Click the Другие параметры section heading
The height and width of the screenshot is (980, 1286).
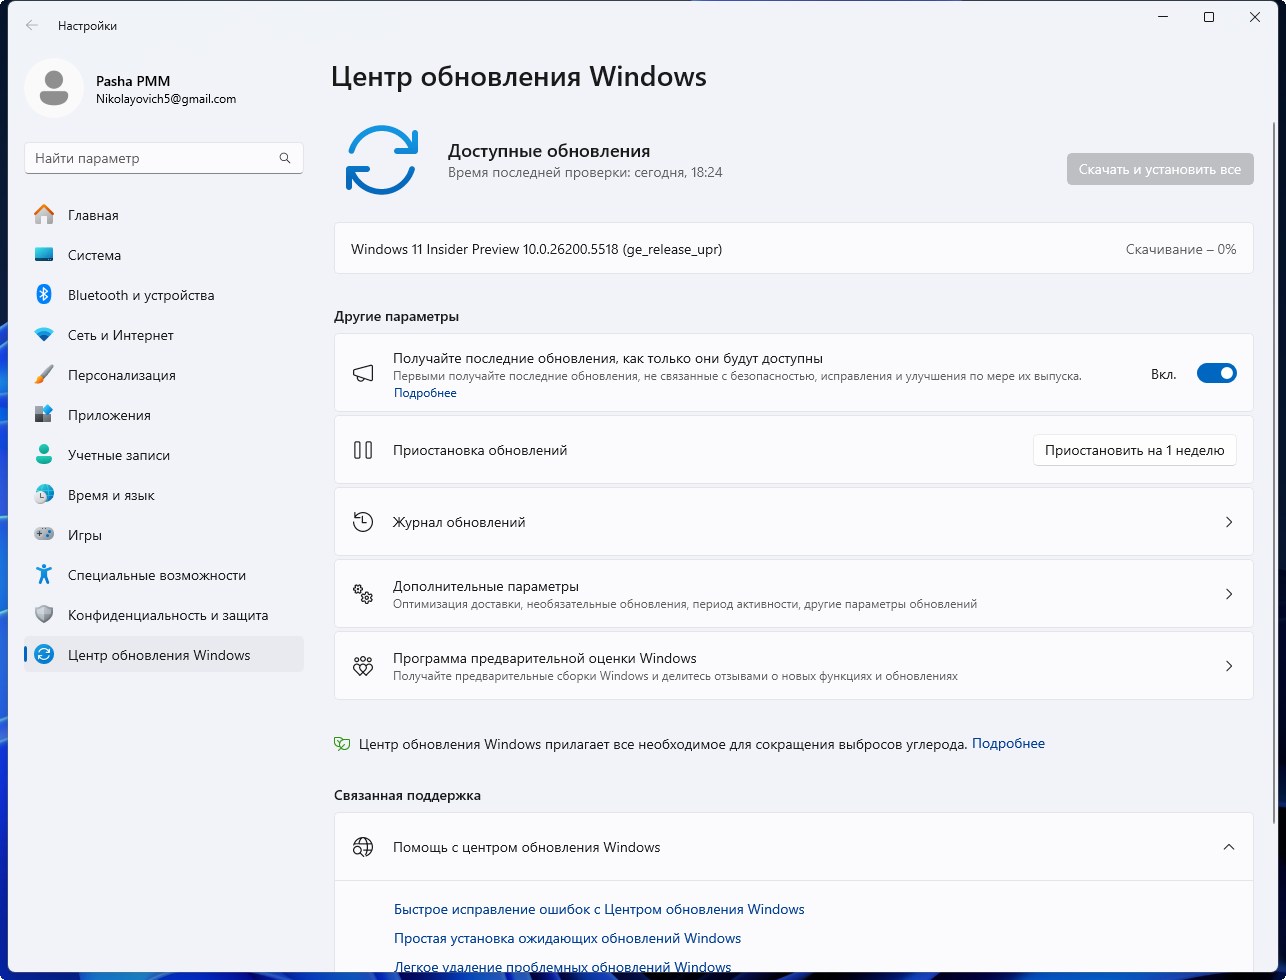pyautogui.click(x=396, y=316)
